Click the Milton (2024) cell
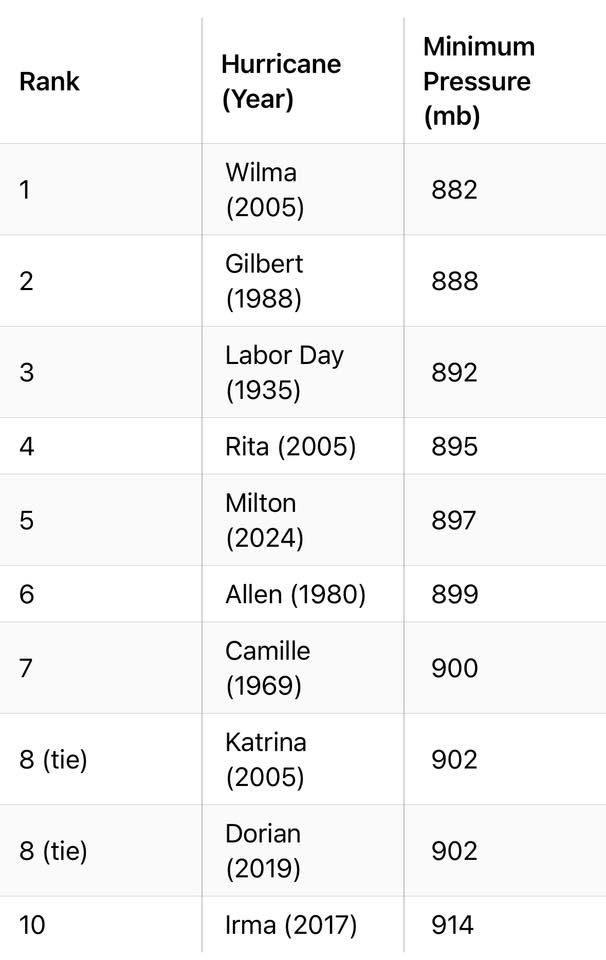Image resolution: width=606 pixels, height=960 pixels. point(264,520)
